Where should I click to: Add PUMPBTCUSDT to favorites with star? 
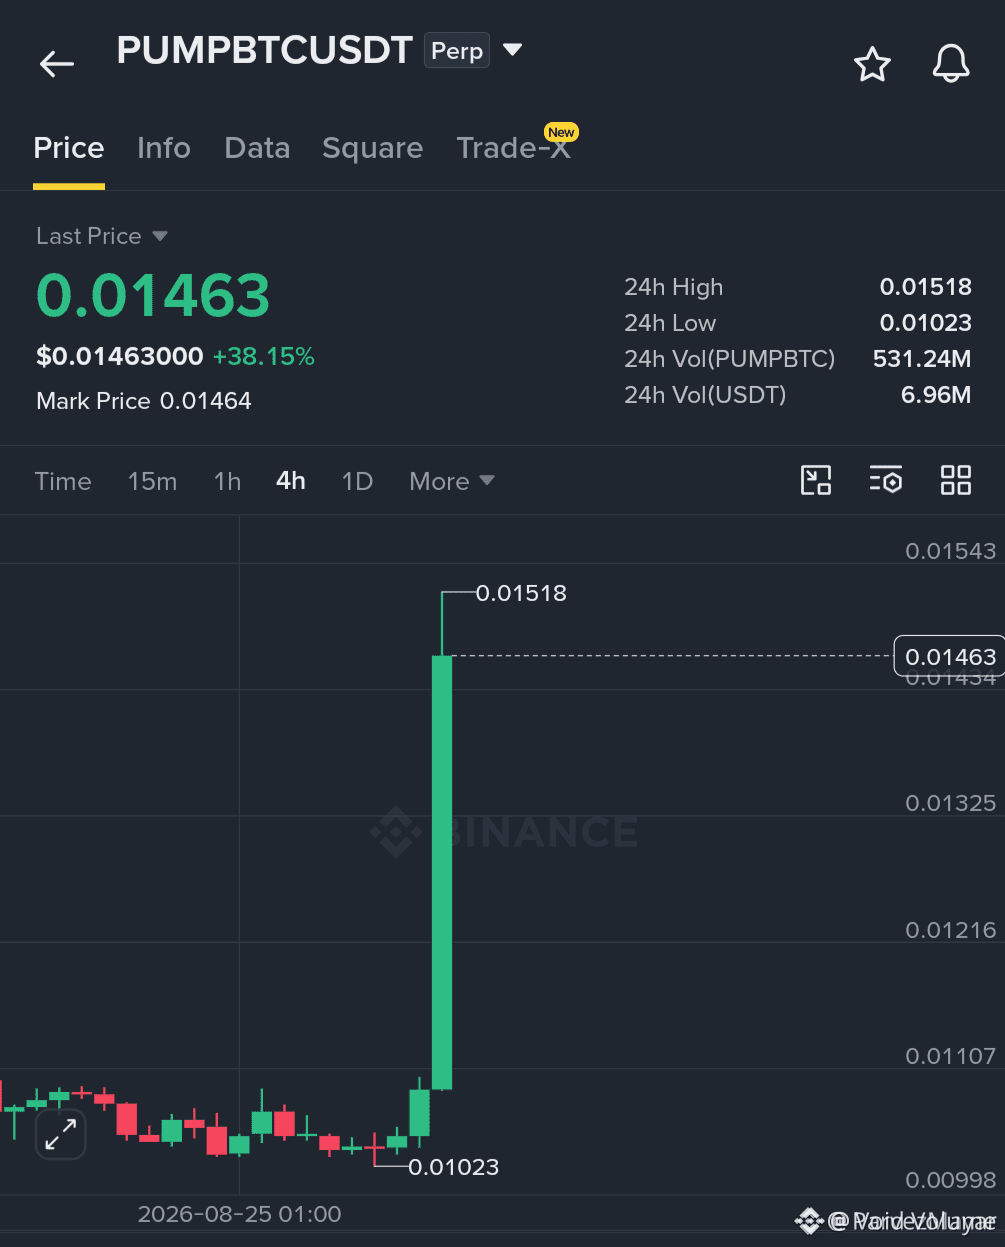(872, 65)
